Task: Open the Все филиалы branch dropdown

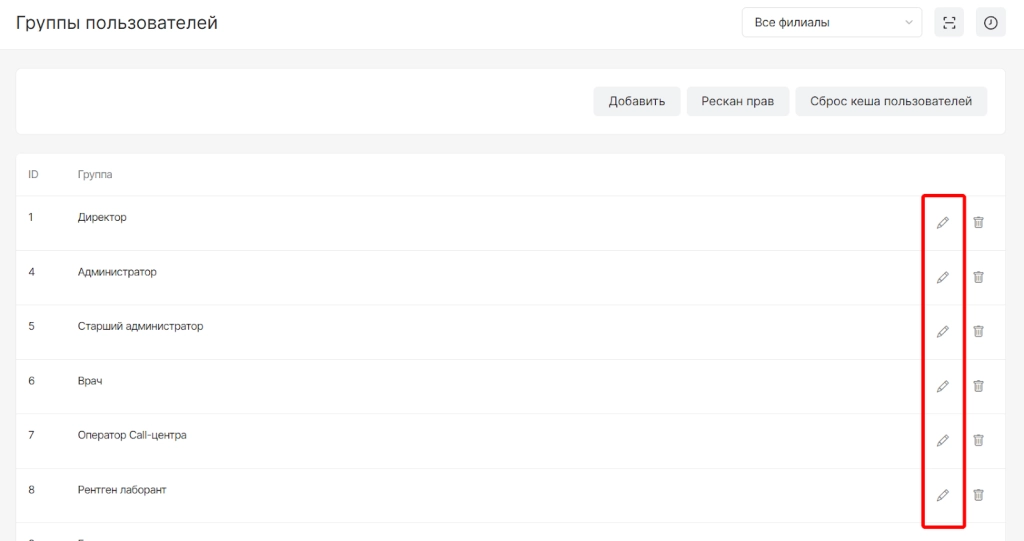Action: point(831,23)
